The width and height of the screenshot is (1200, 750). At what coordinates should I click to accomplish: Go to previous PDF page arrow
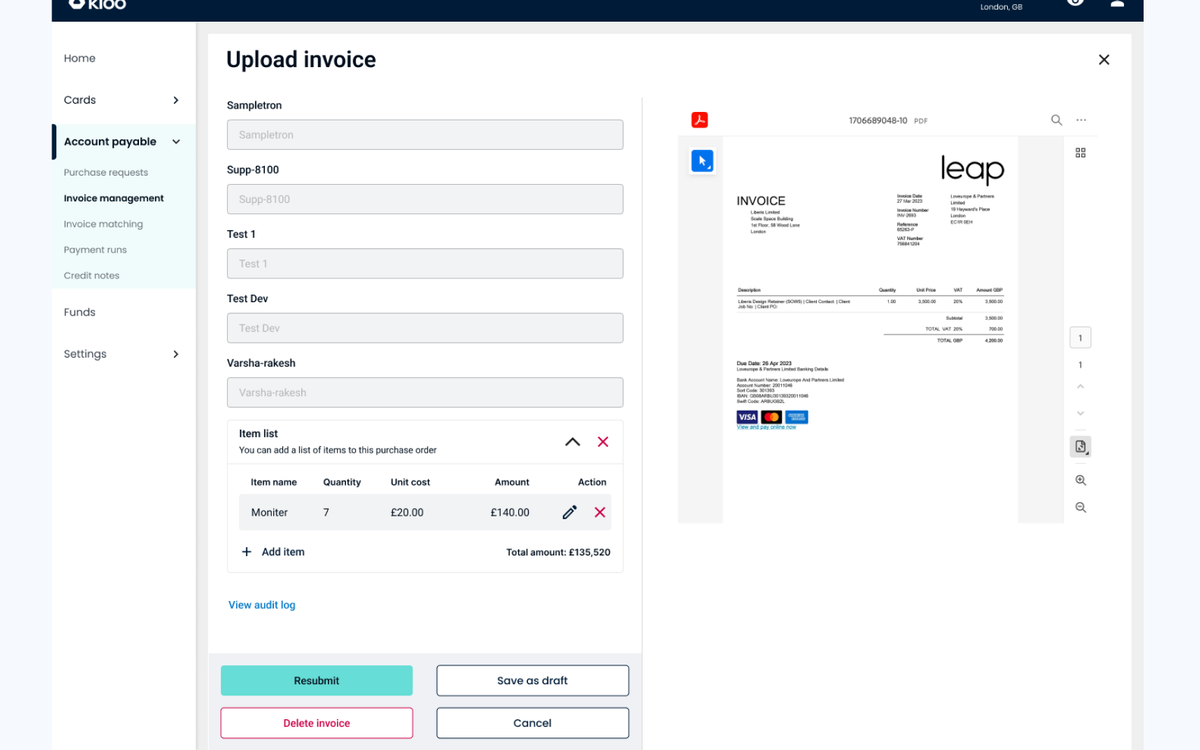[x=1080, y=386]
